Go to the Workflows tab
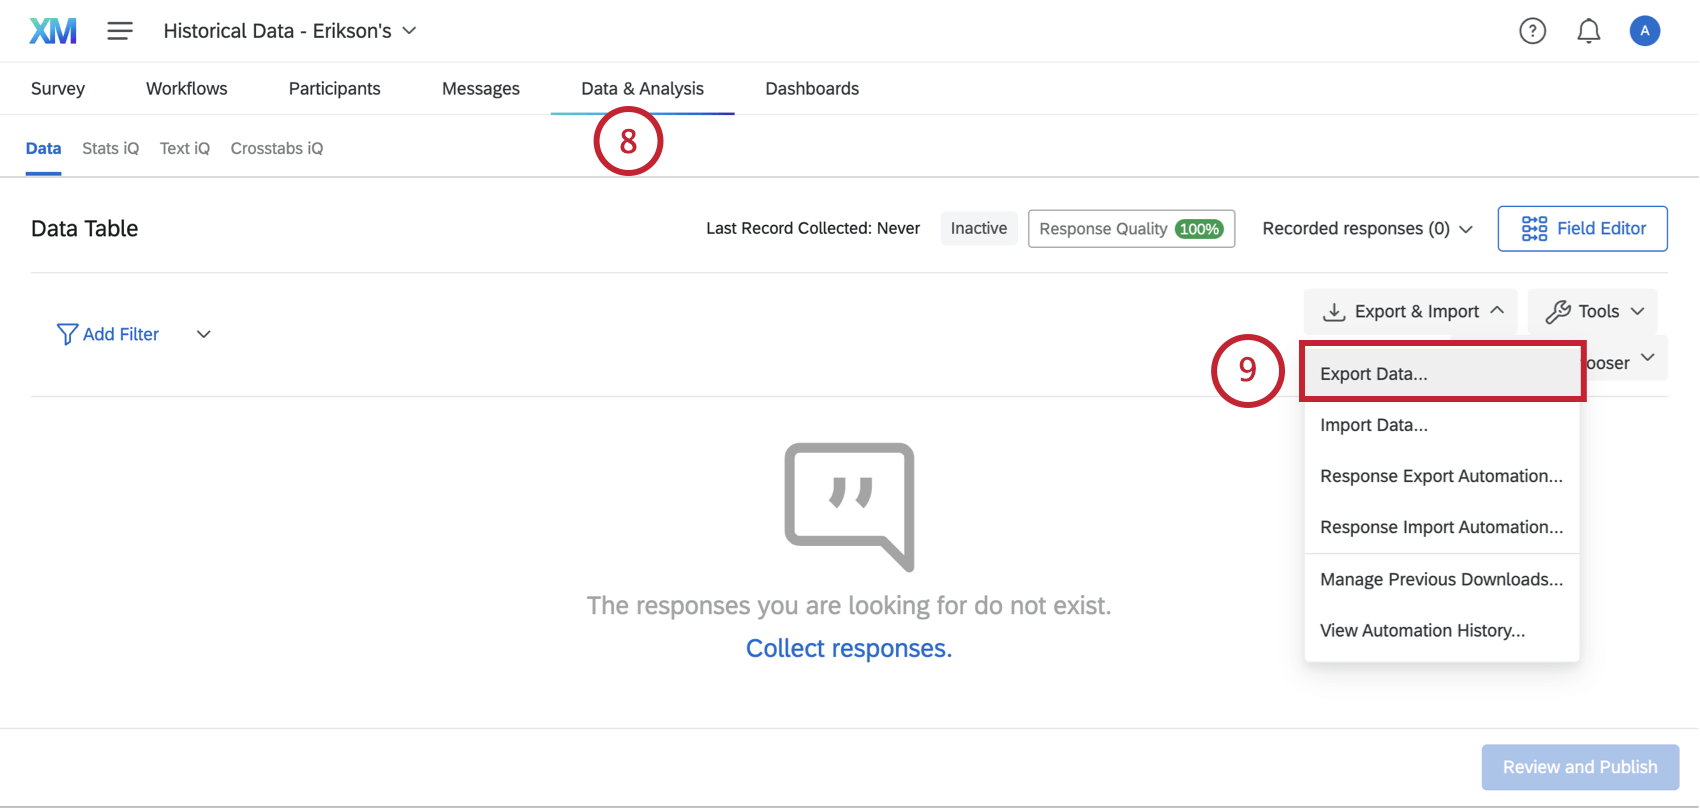This screenshot has height=808, width=1700. (x=187, y=89)
